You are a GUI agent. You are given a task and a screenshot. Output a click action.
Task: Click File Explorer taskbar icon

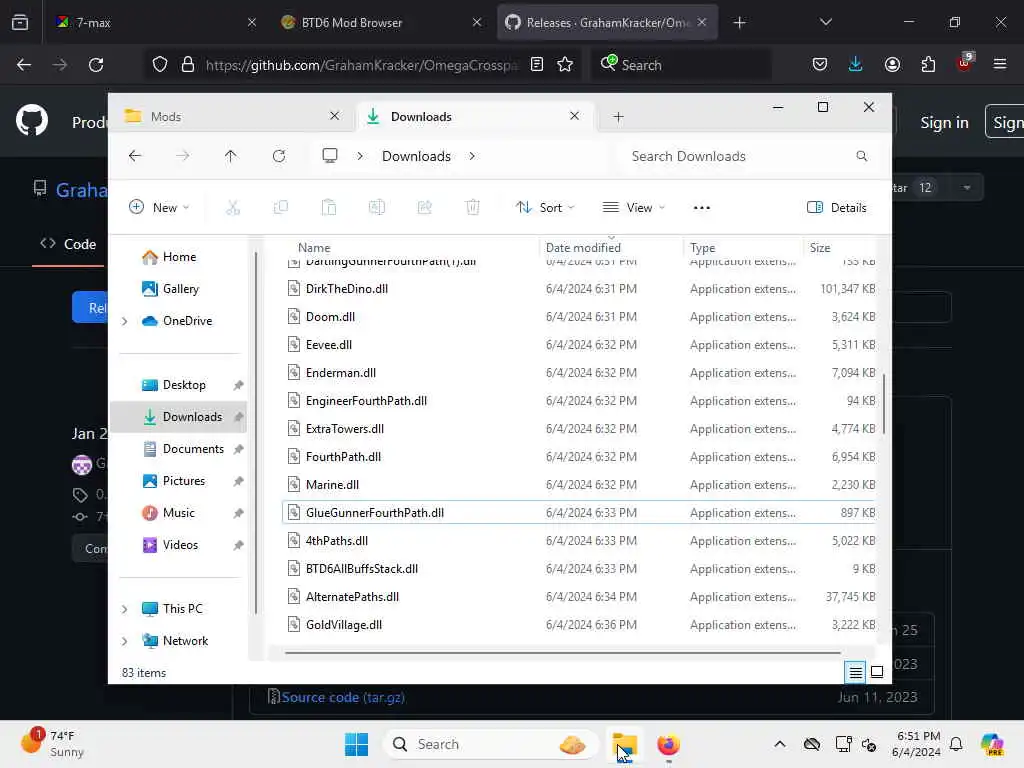625,744
